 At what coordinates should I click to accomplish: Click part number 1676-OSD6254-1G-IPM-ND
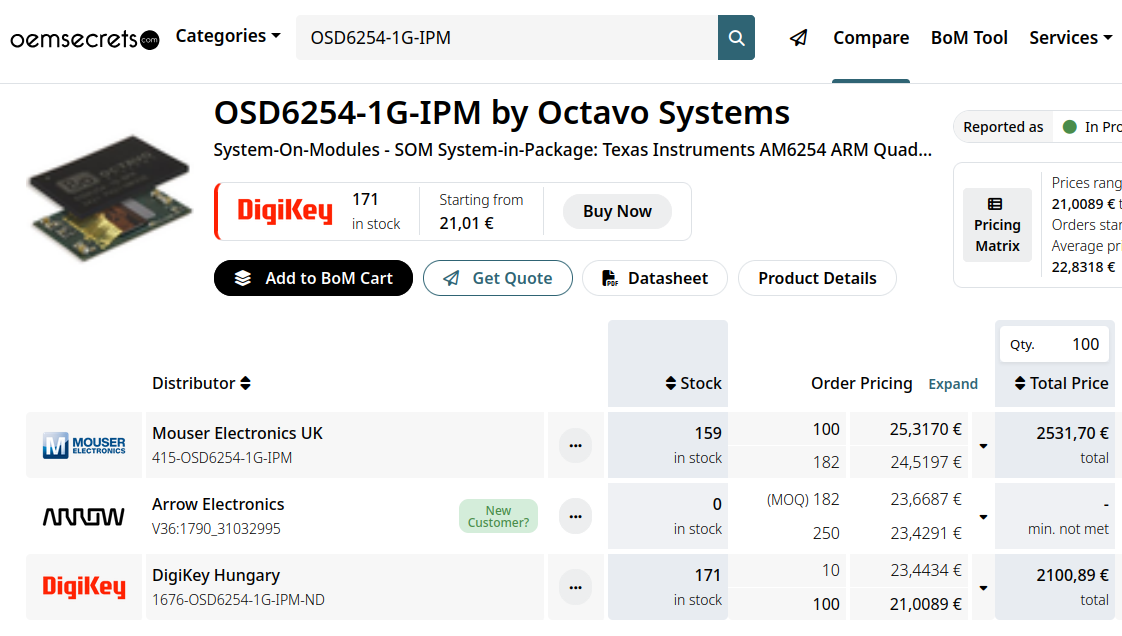(x=238, y=600)
